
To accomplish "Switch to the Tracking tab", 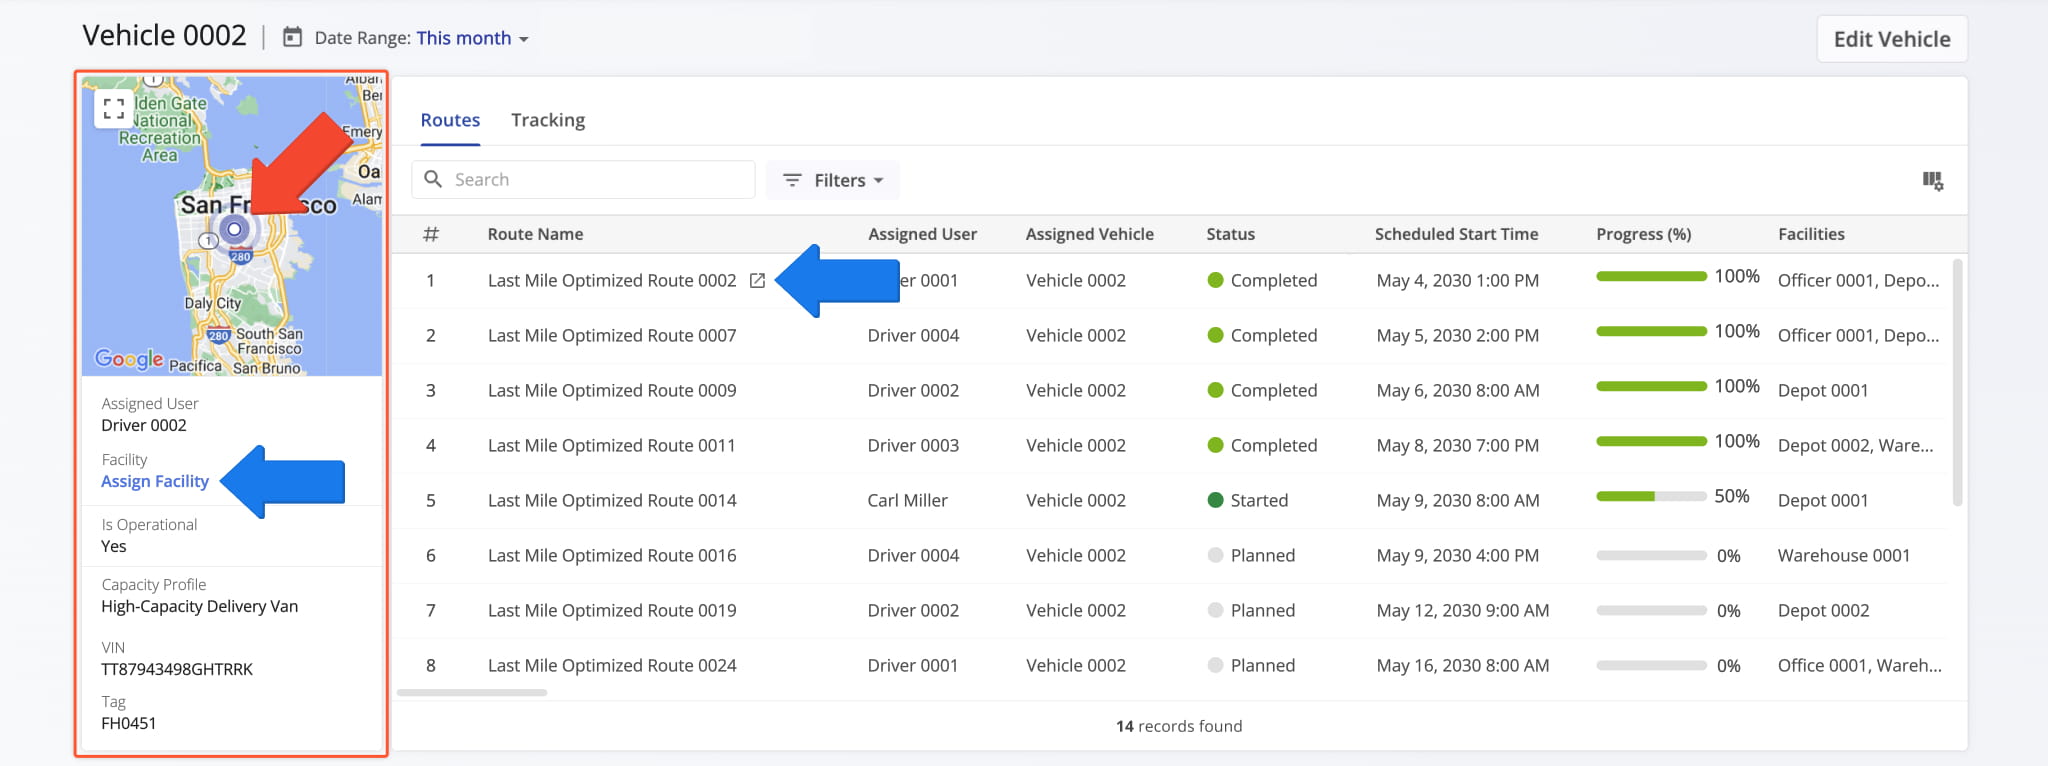I will (547, 120).
